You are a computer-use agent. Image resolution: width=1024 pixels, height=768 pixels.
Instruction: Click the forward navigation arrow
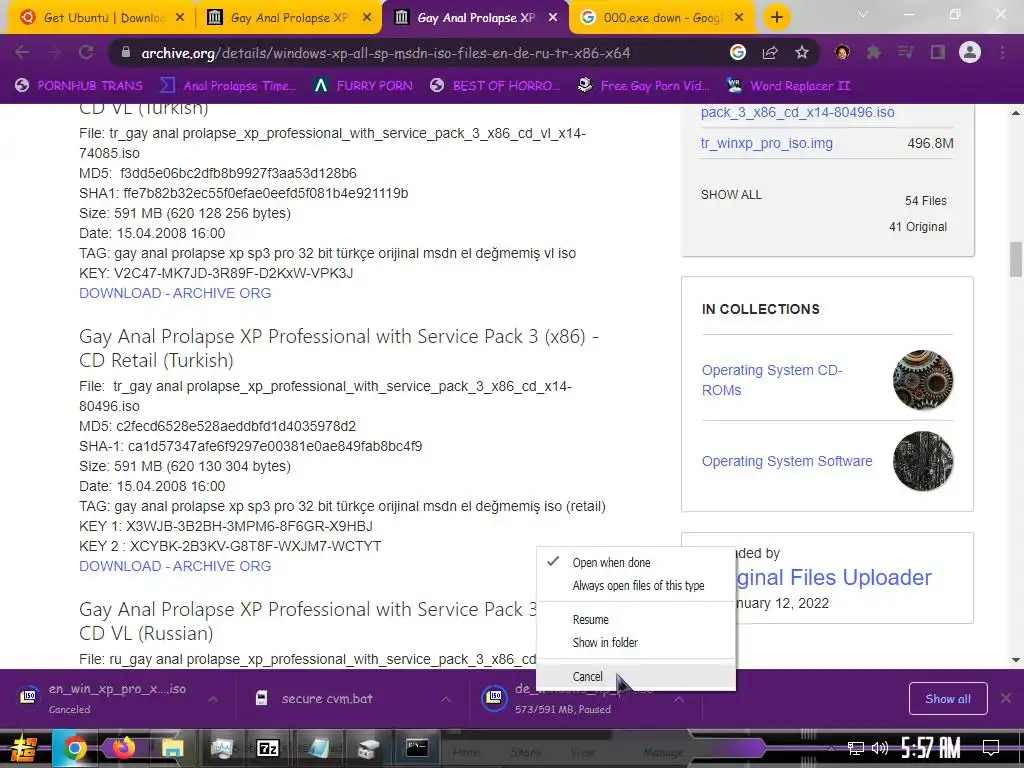pos(54,52)
